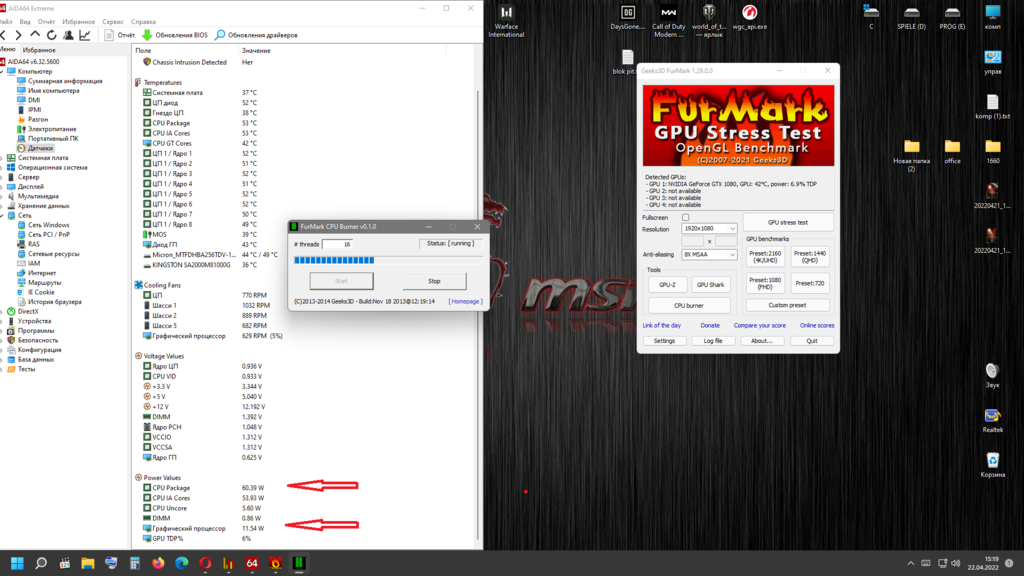Switch to the Меню tab above tree
The height and width of the screenshot is (576, 1024).
pos(7,50)
